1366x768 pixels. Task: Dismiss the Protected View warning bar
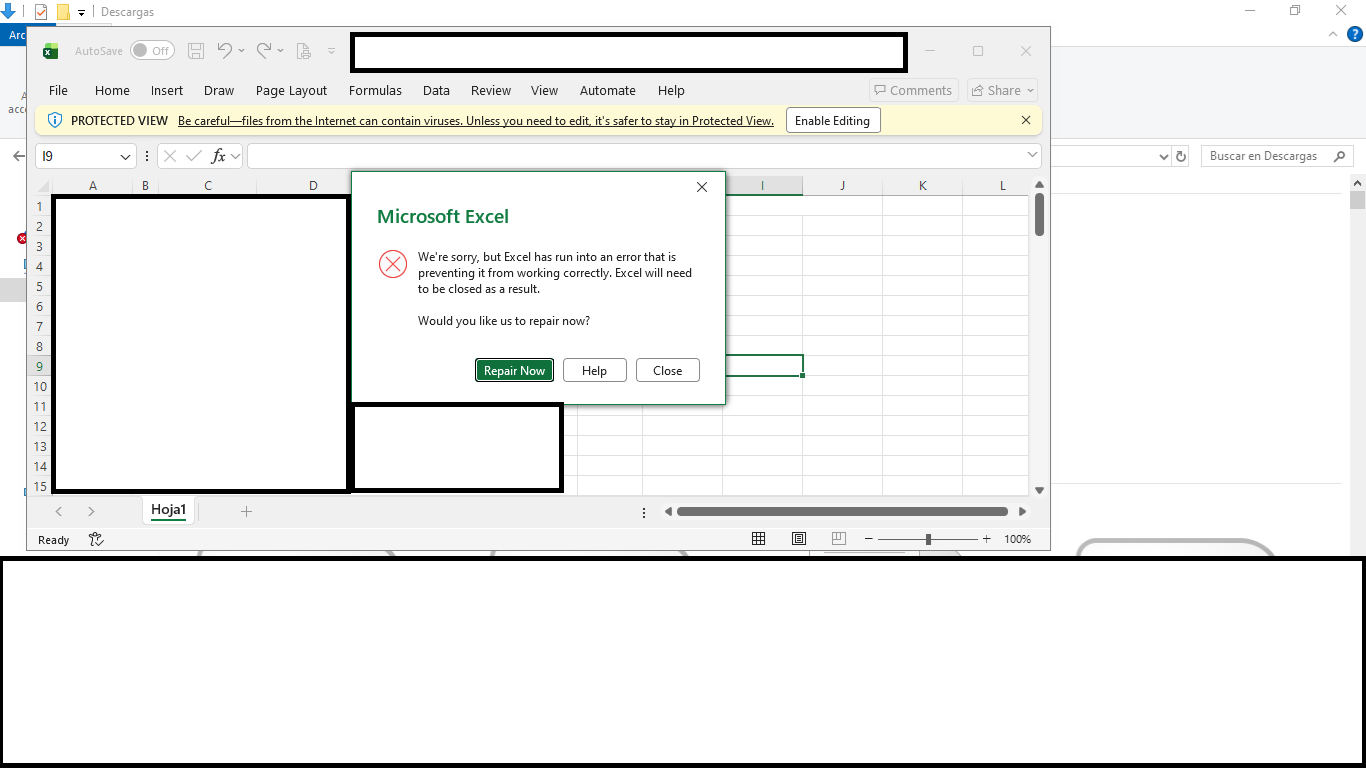click(1025, 120)
